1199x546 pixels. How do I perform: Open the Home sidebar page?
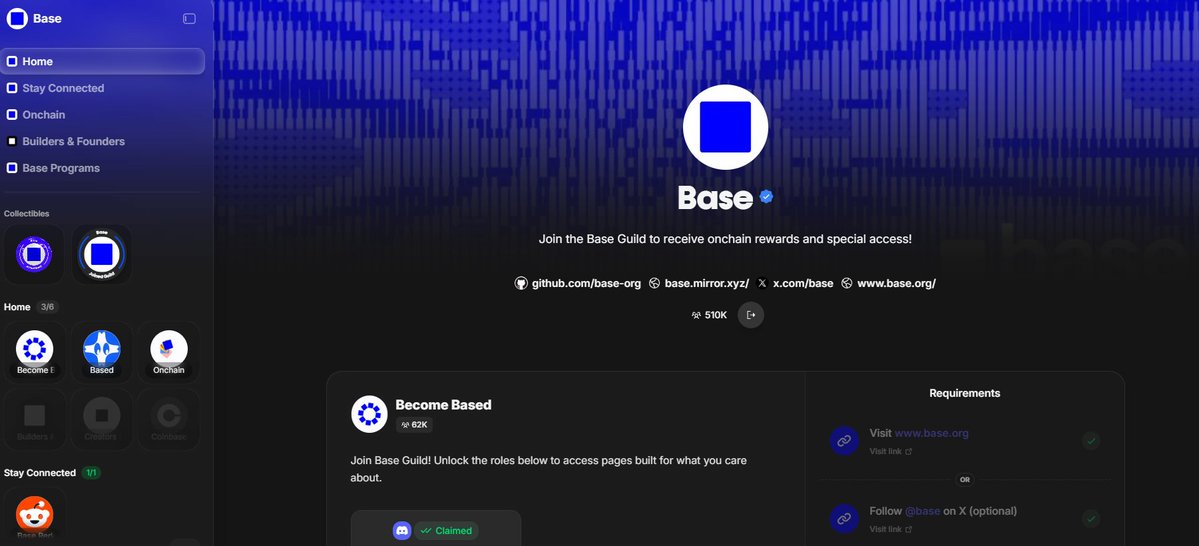[102, 61]
